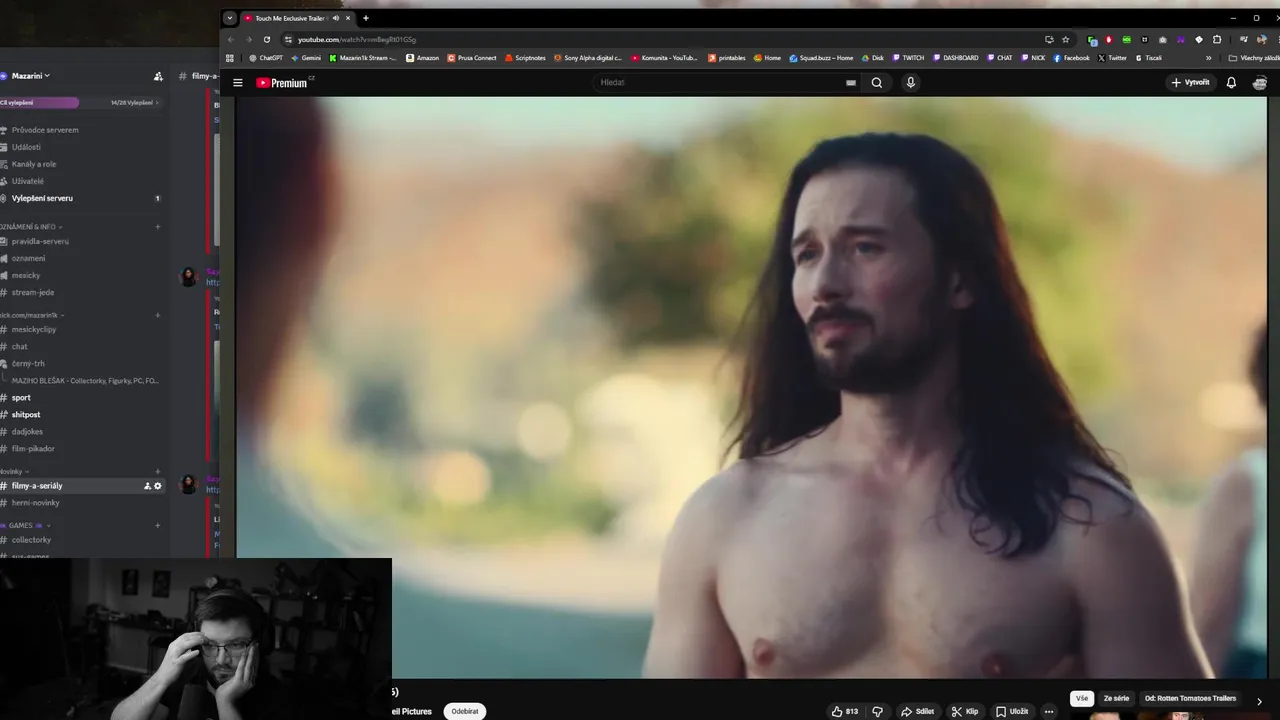Viewport: 1280px width, 720px height.
Task: Bookmark this page with the star icon
Action: 1066,39
